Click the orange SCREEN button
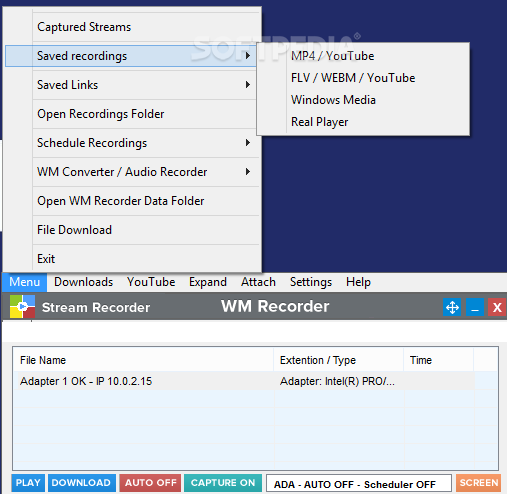This screenshot has height=494, width=507. pyautogui.click(x=479, y=483)
